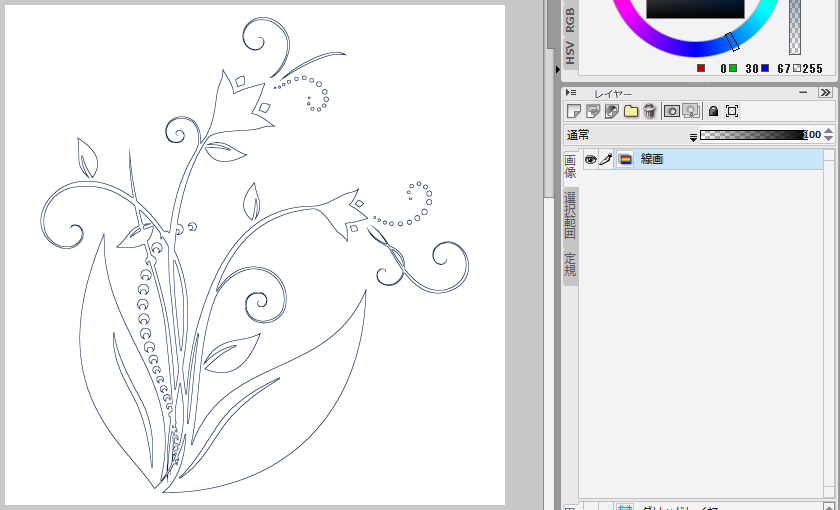Click the opacity value stepper arrows
840x510 pixels.
point(828,135)
